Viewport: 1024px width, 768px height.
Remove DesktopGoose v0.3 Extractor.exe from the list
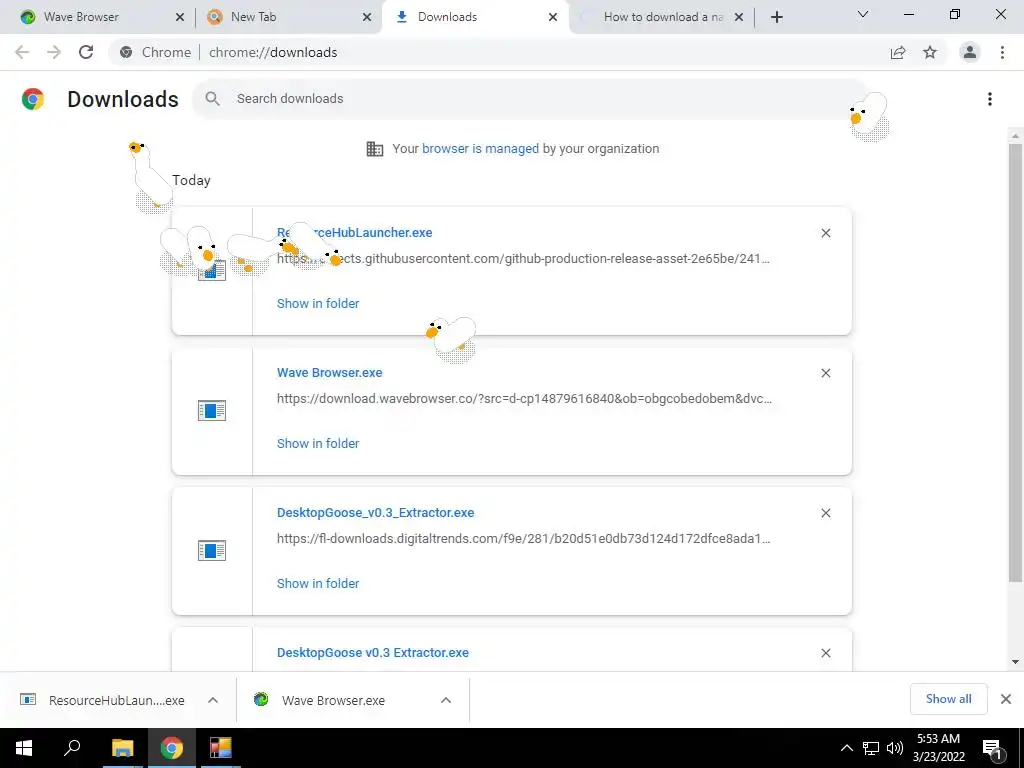click(x=825, y=653)
